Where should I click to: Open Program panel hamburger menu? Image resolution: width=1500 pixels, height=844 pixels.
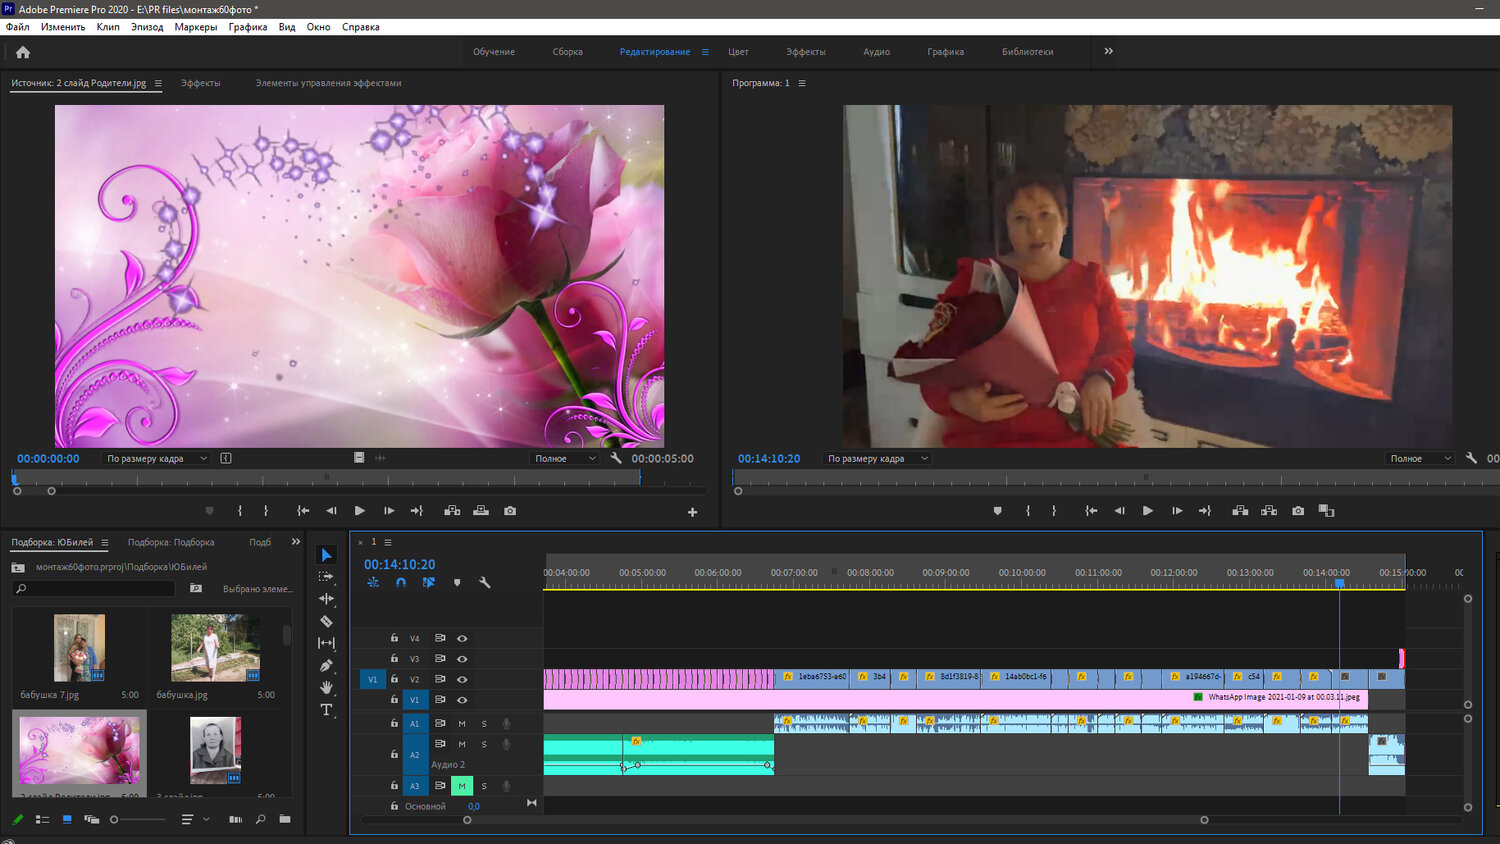coord(802,83)
